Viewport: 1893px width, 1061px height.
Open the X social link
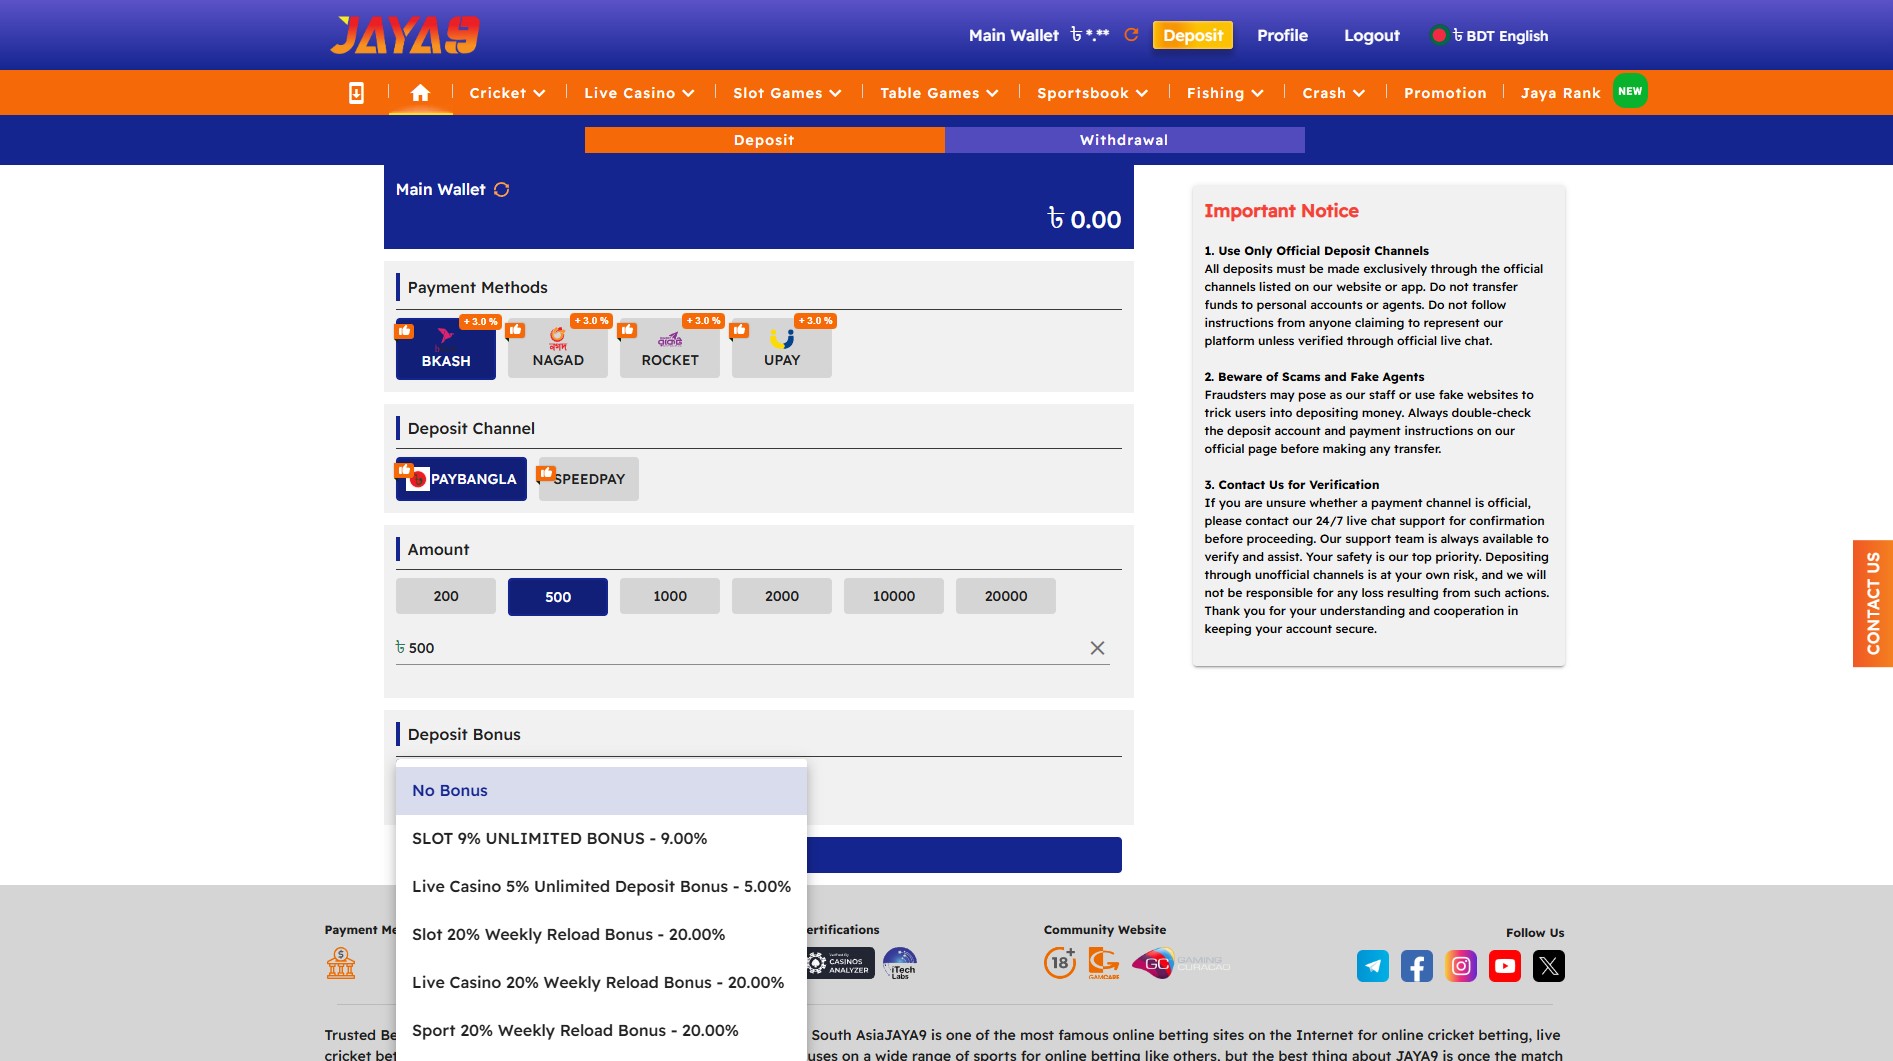click(x=1549, y=966)
